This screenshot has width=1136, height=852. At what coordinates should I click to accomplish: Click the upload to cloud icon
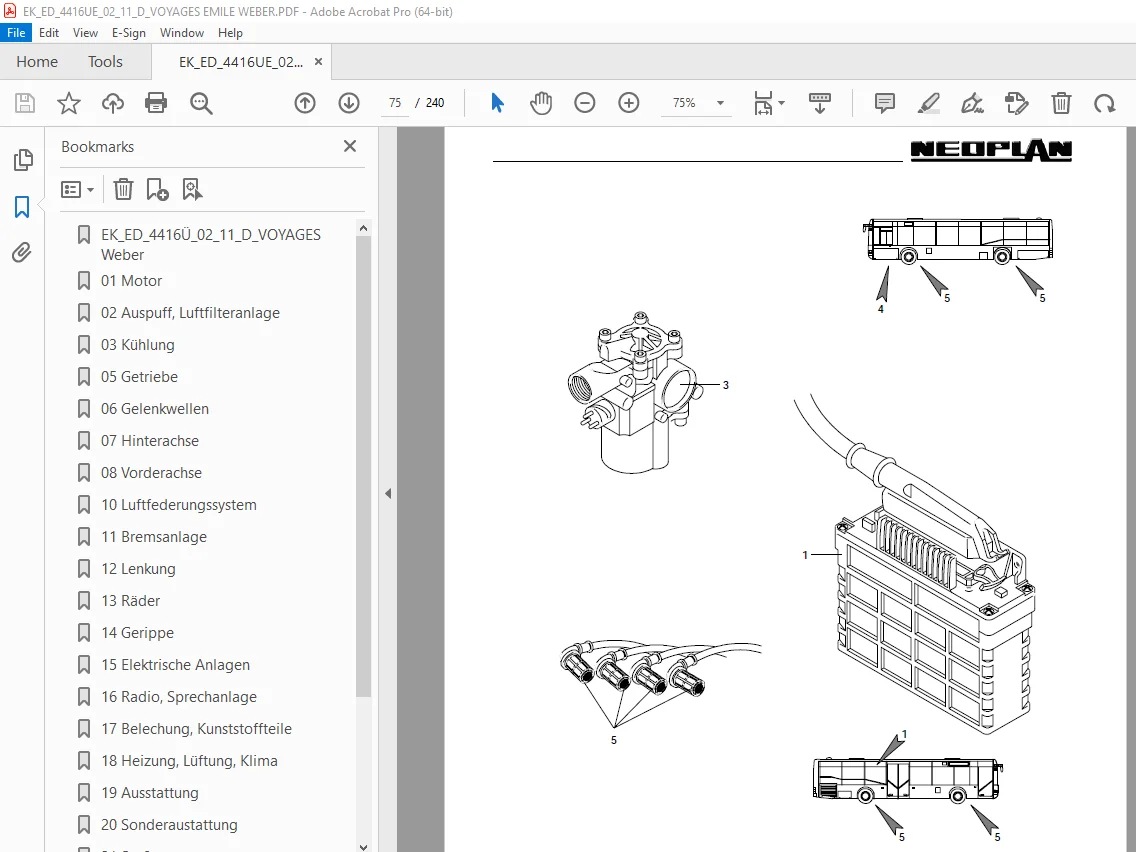pyautogui.click(x=112, y=103)
